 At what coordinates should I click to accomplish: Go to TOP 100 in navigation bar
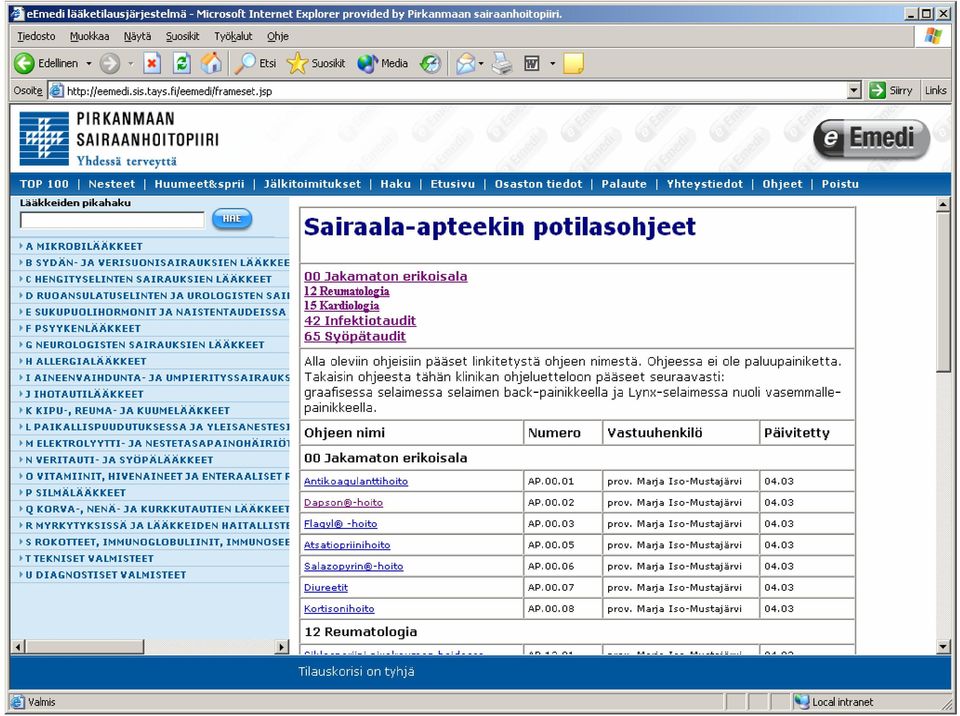click(44, 184)
